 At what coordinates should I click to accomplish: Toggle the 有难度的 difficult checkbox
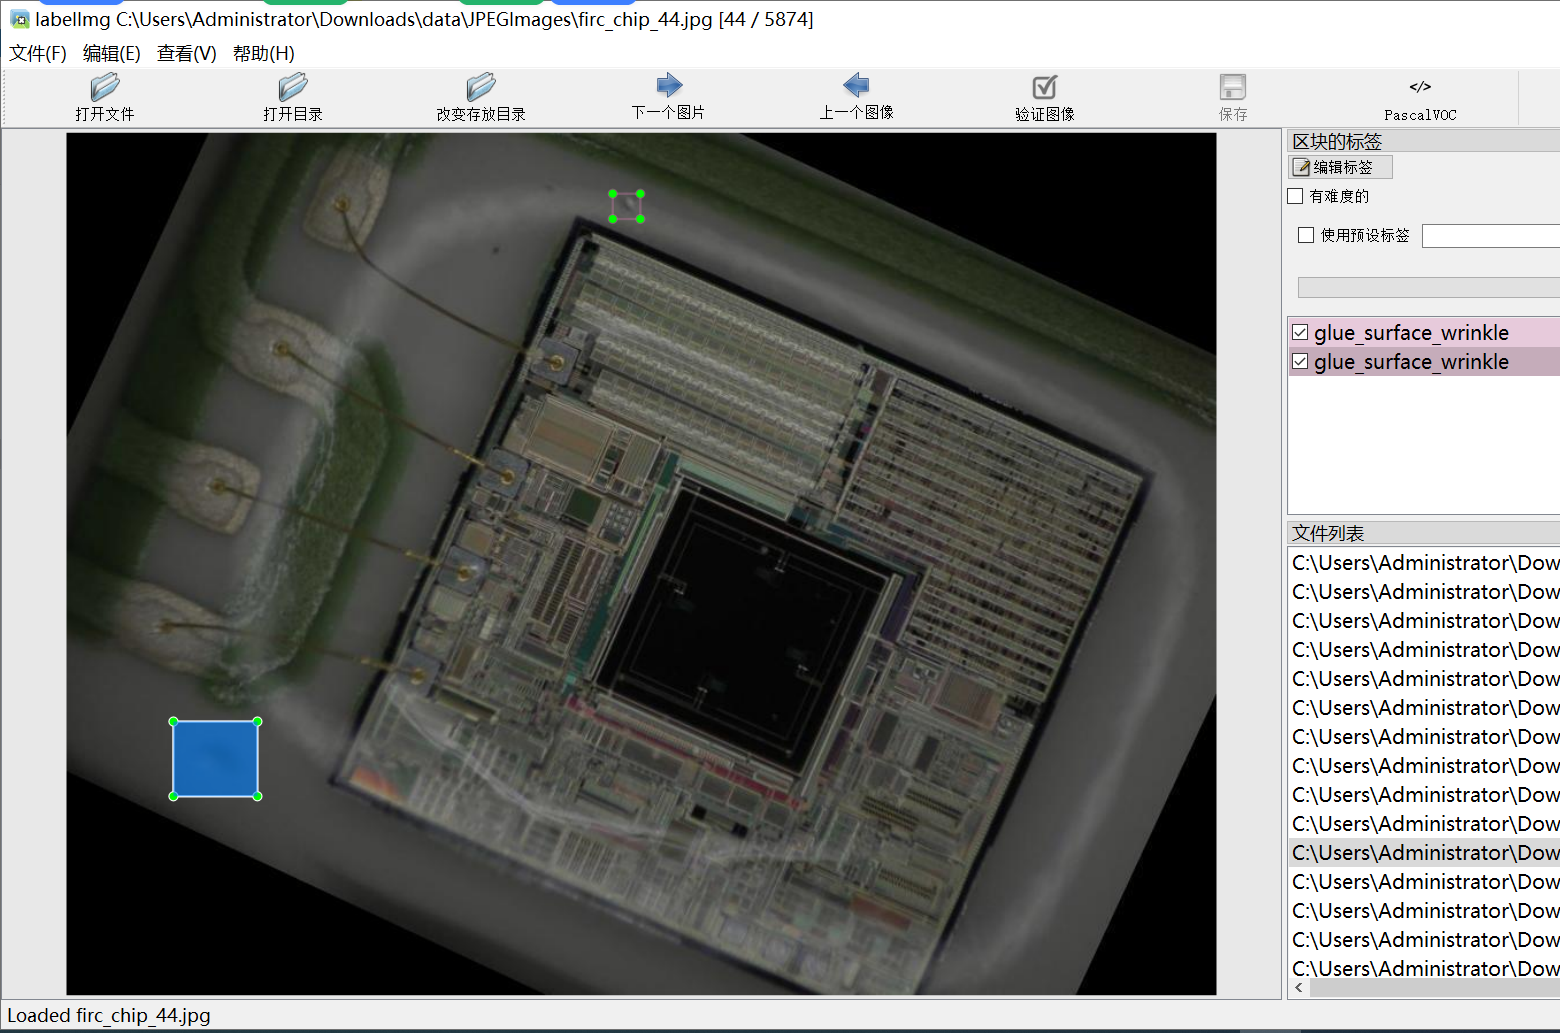coord(1296,196)
